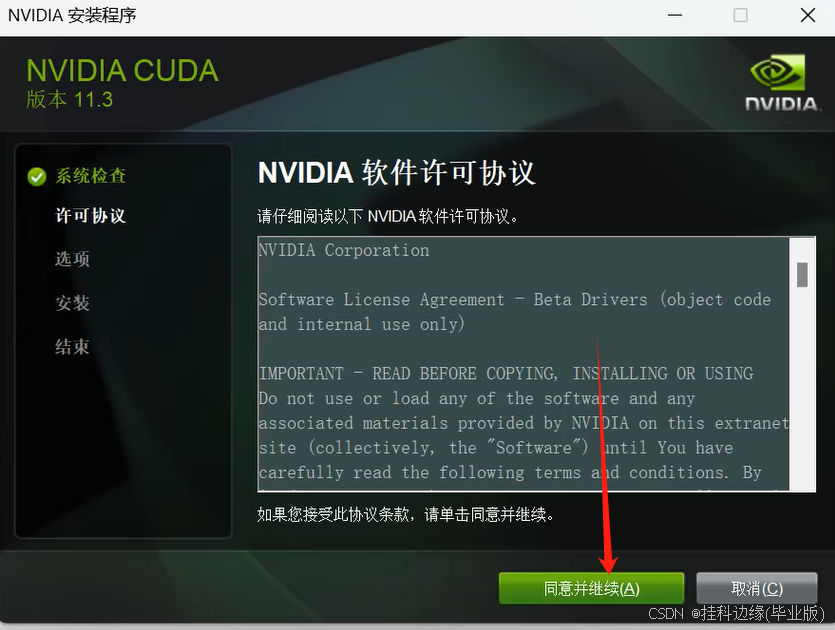Click inside the license agreement text box
Viewport: 835px width, 630px height.
click(x=523, y=364)
